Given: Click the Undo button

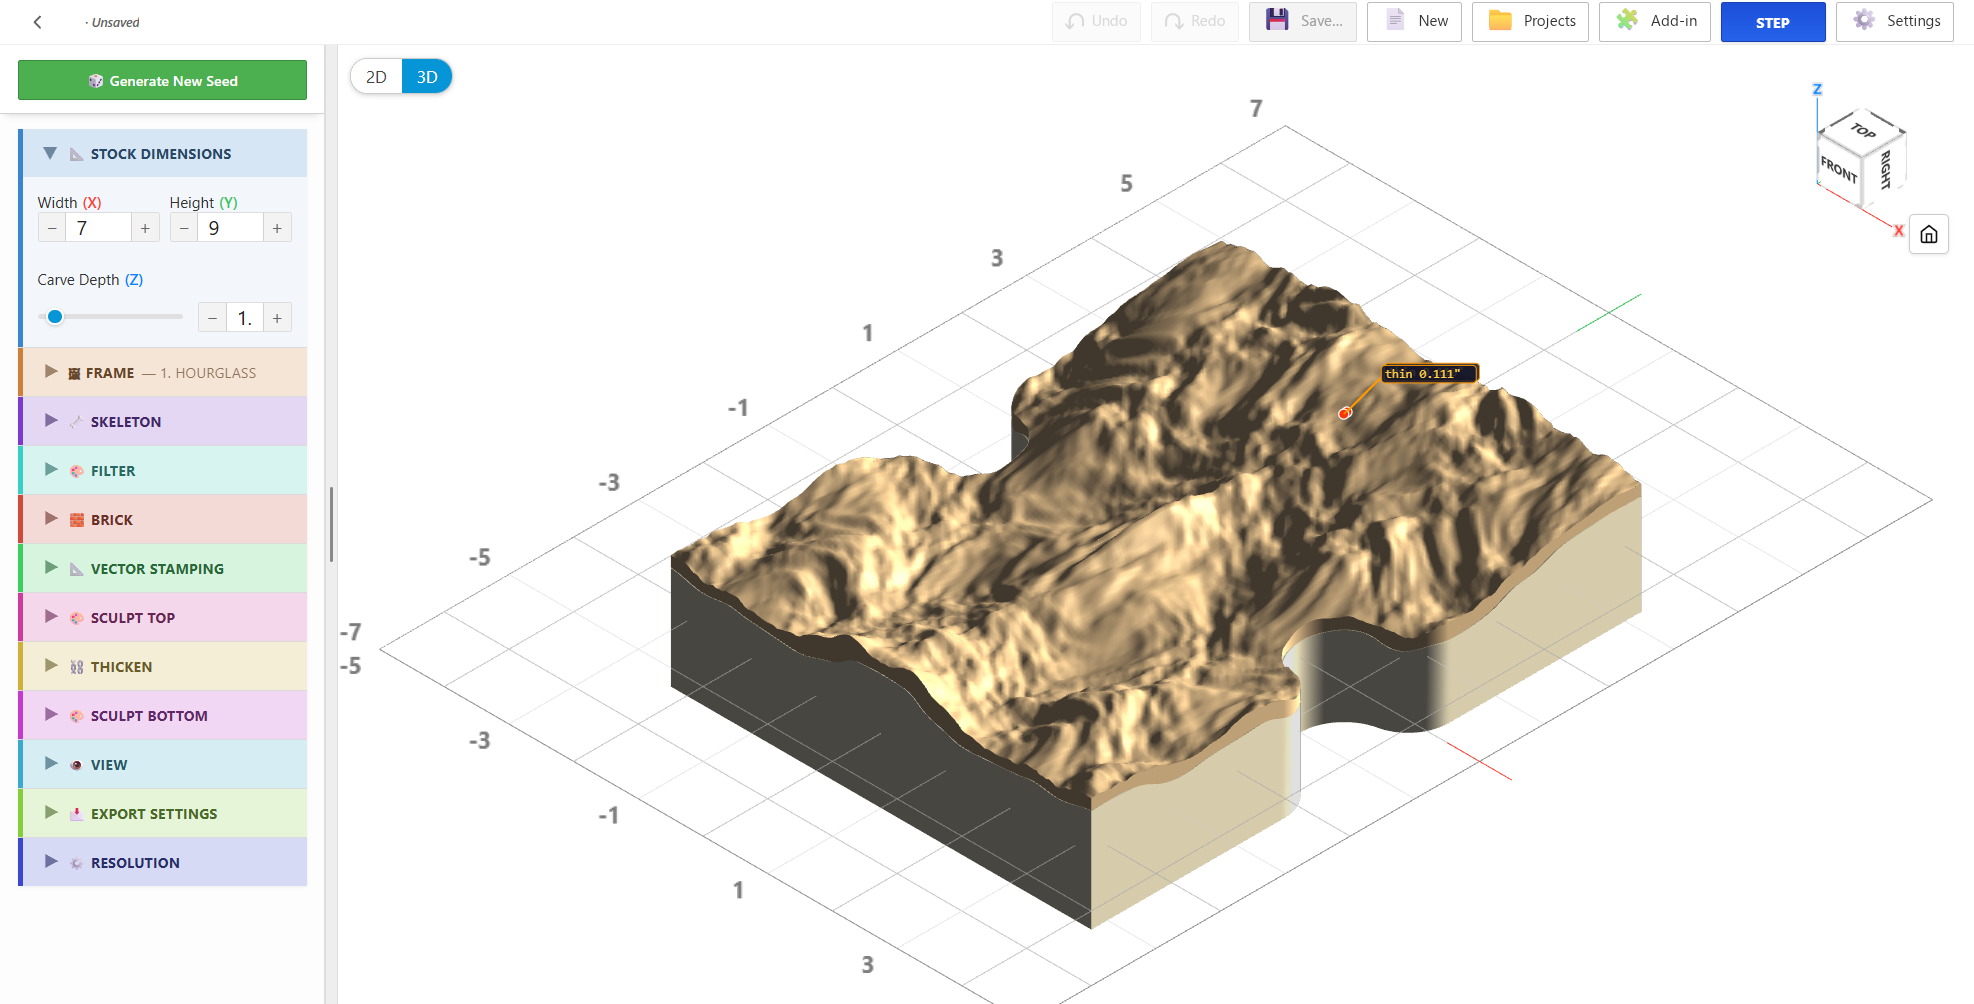Looking at the screenshot, I should pos(1096,21).
